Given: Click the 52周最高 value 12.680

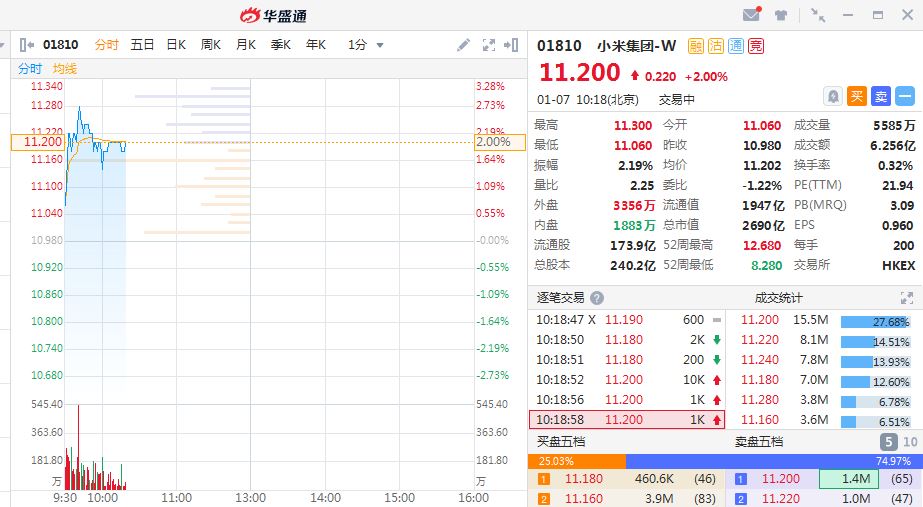Looking at the screenshot, I should pyautogui.click(x=762, y=245).
